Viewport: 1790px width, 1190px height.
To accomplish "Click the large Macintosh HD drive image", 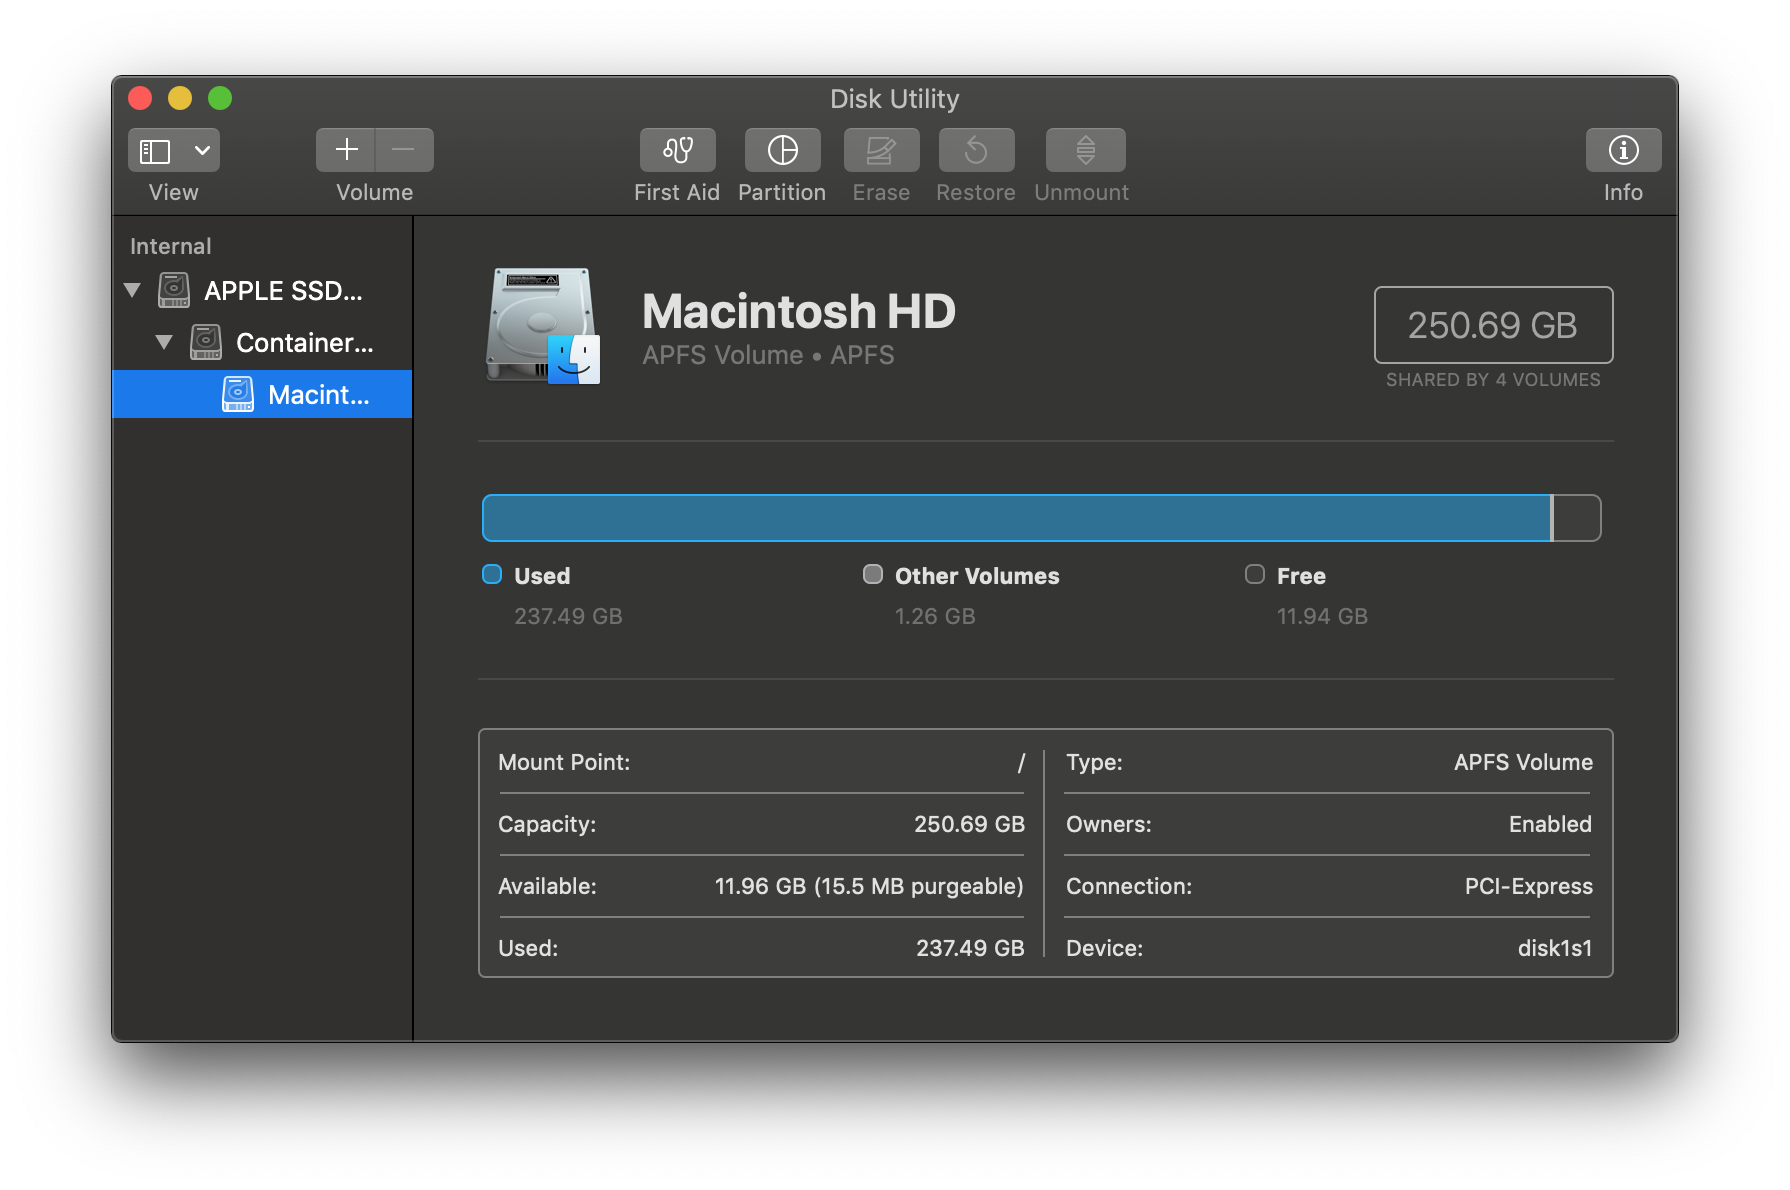I will pyautogui.click(x=543, y=325).
